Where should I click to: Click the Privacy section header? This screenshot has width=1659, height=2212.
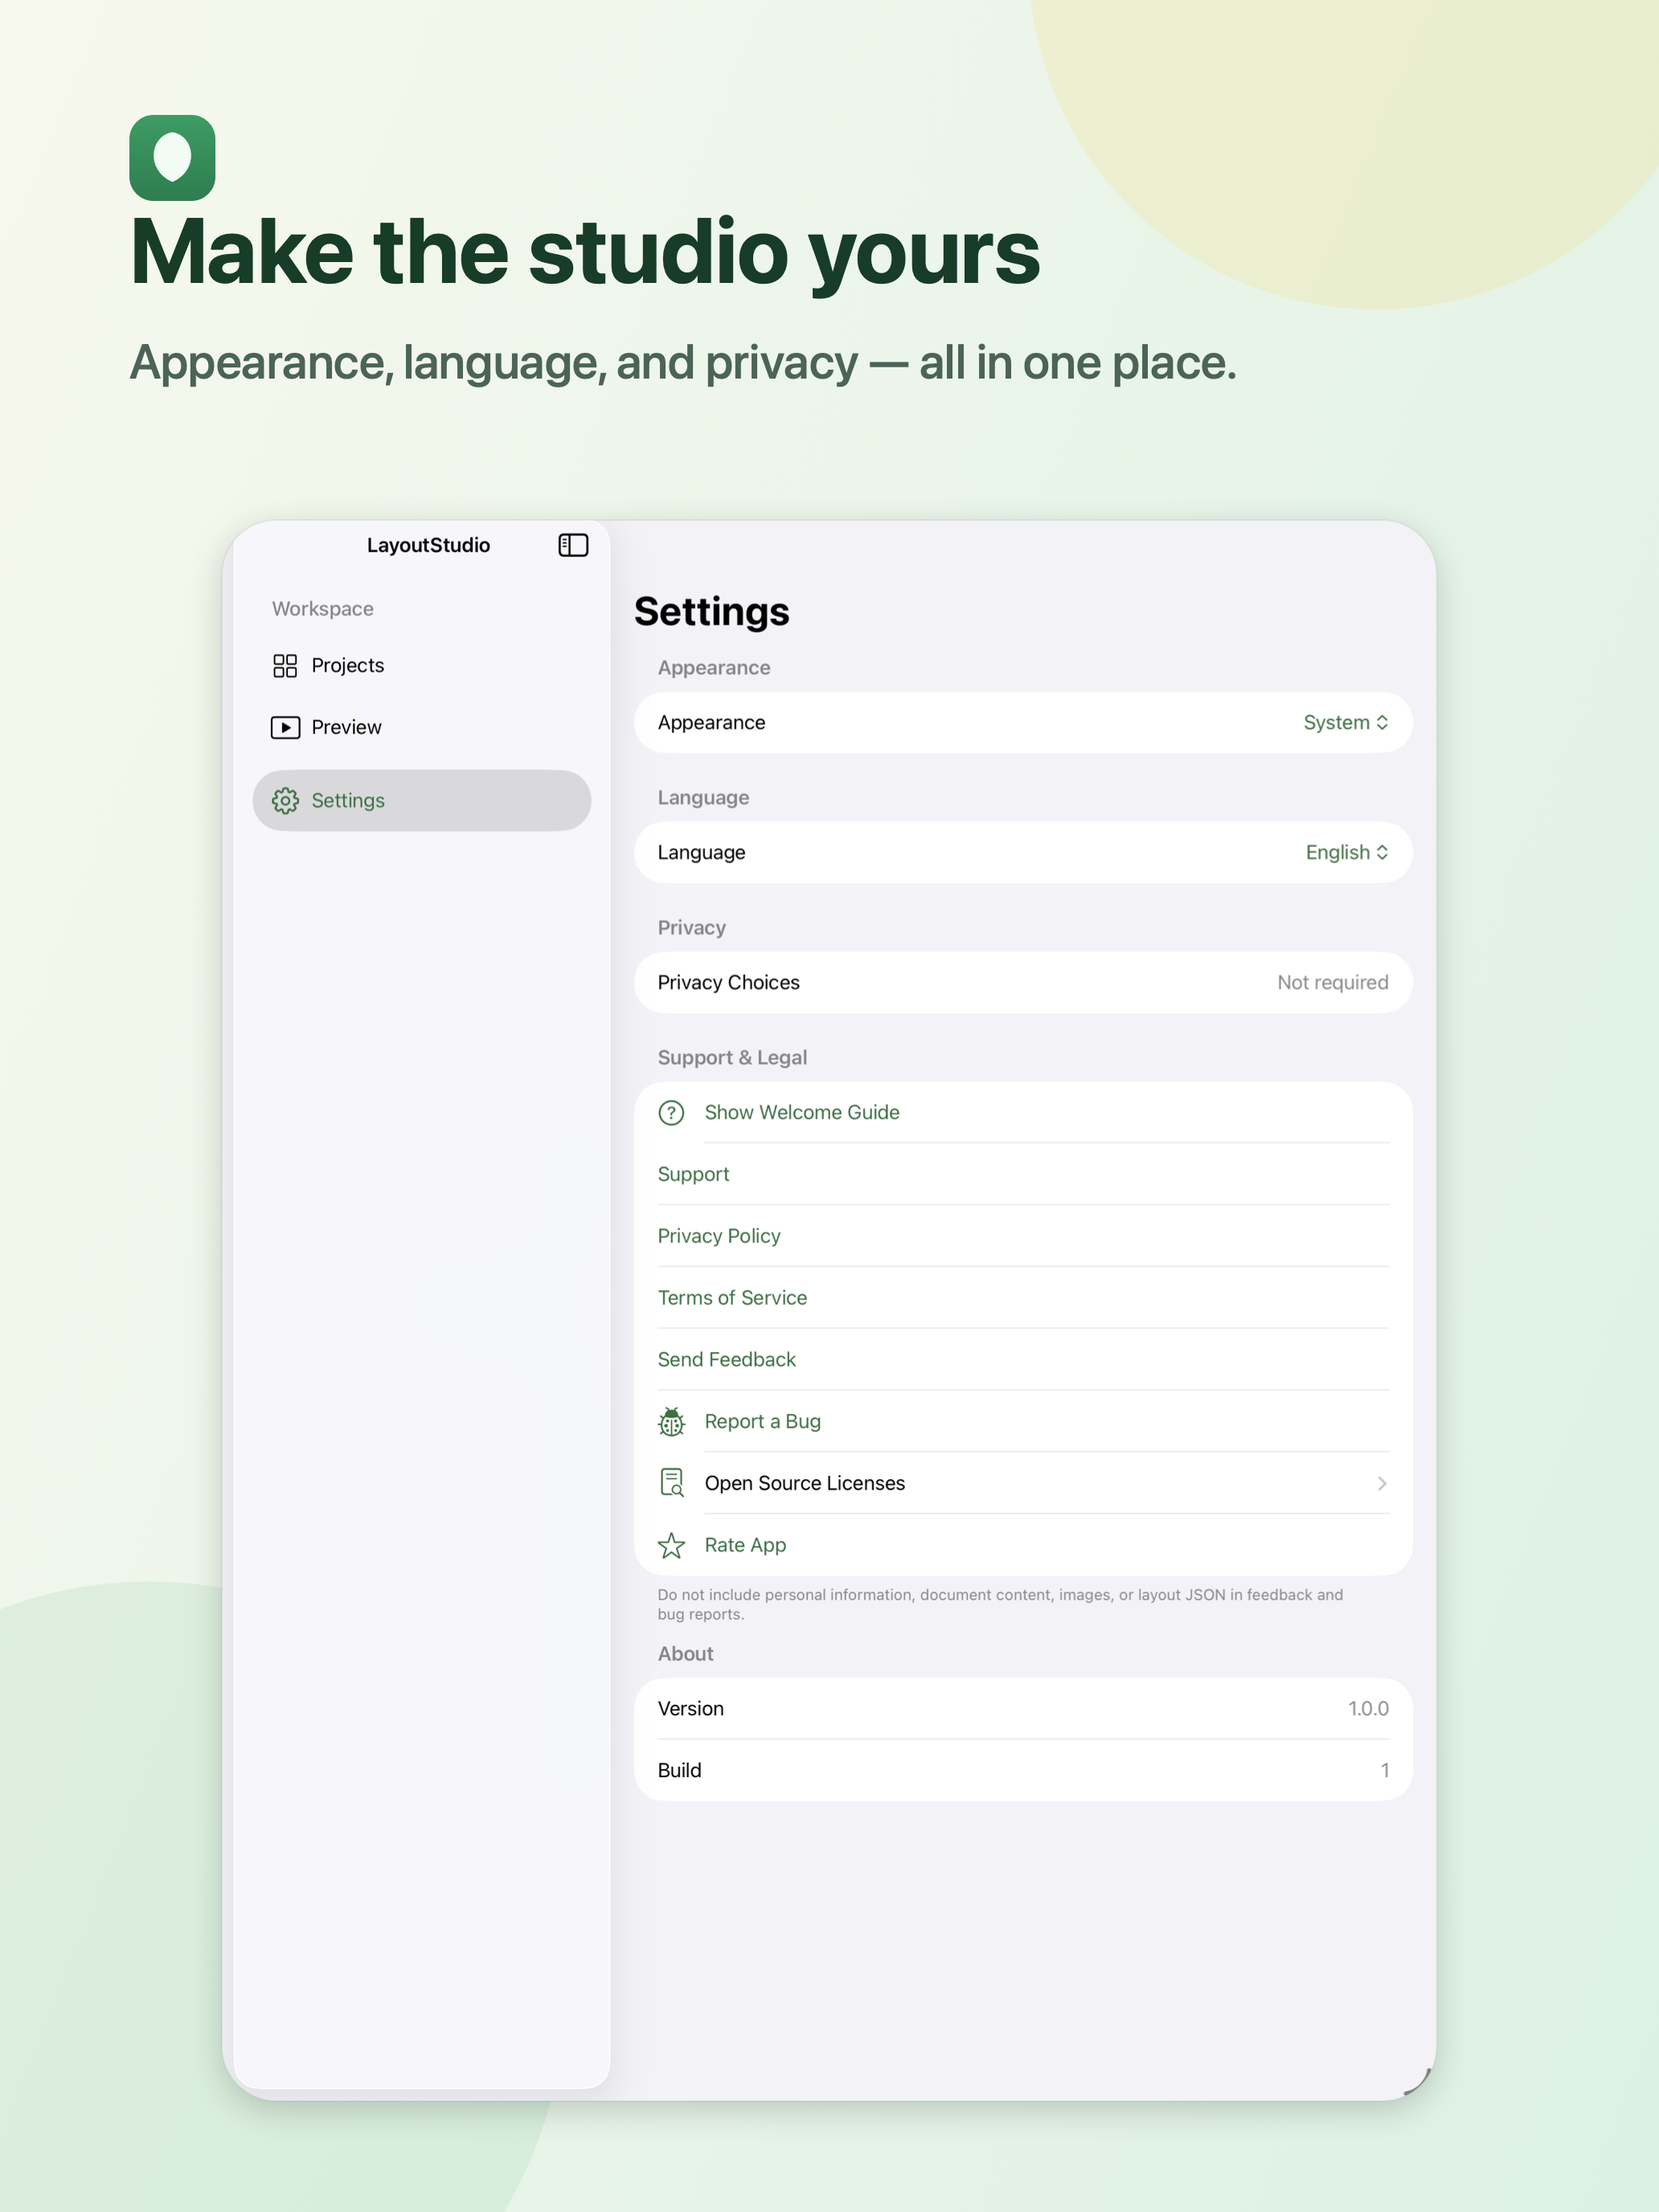coord(692,928)
